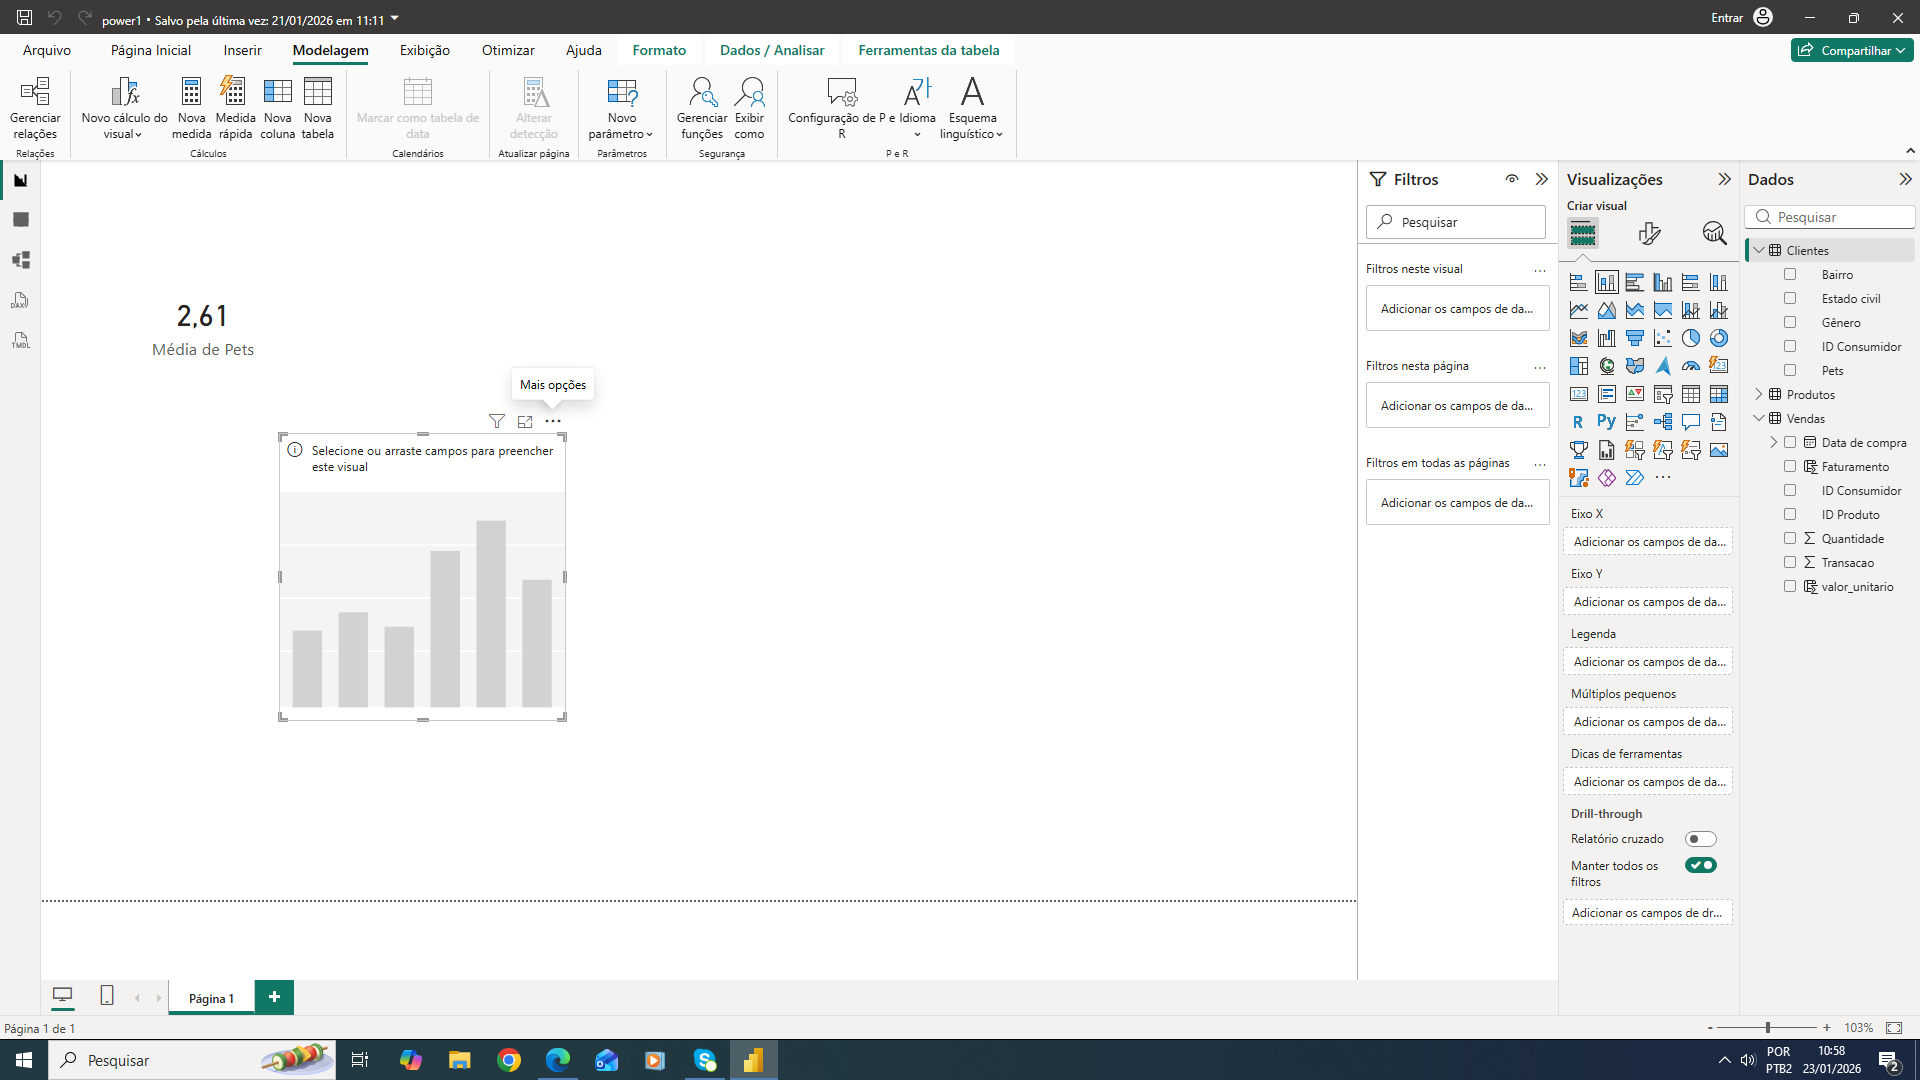Click the zoom slider in the status bar
This screenshot has width=1920, height=1080.
pyautogui.click(x=1768, y=1028)
